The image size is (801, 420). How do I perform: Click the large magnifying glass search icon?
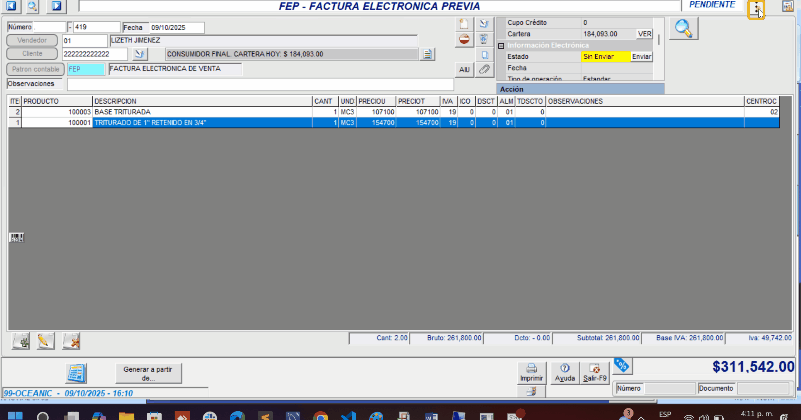[x=683, y=28]
